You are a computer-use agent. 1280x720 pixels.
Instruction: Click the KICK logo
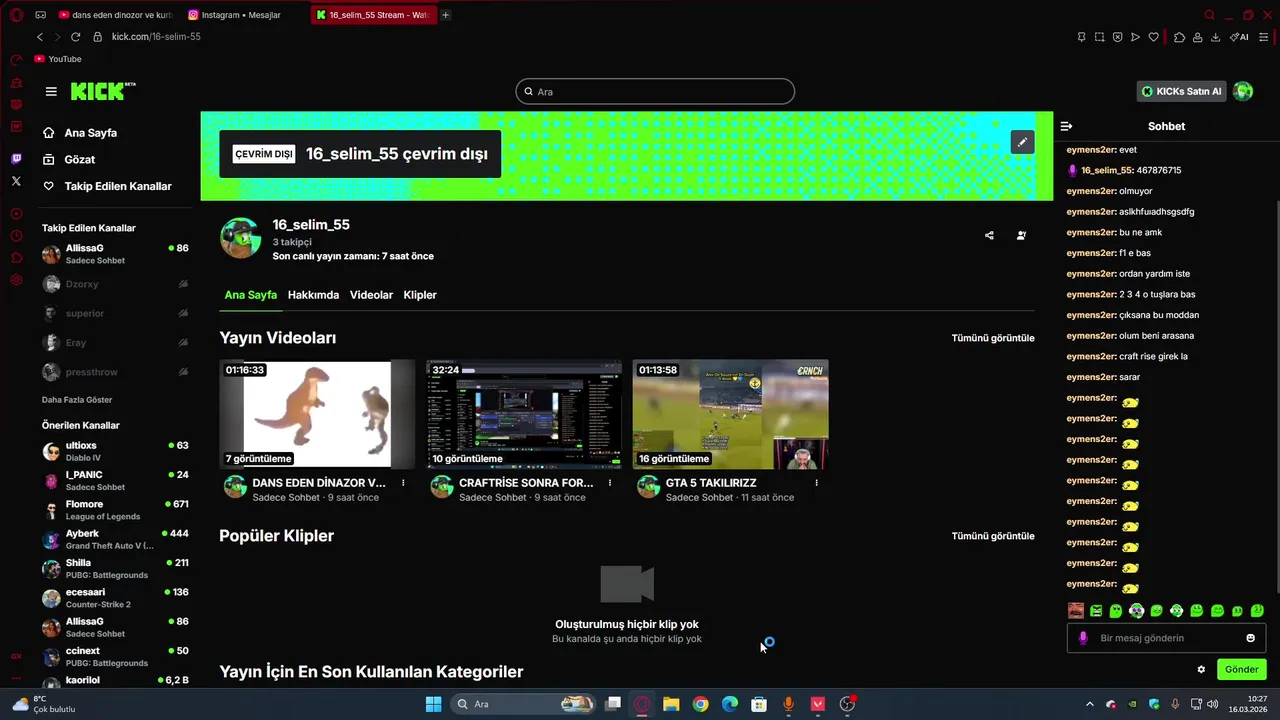pyautogui.click(x=102, y=91)
